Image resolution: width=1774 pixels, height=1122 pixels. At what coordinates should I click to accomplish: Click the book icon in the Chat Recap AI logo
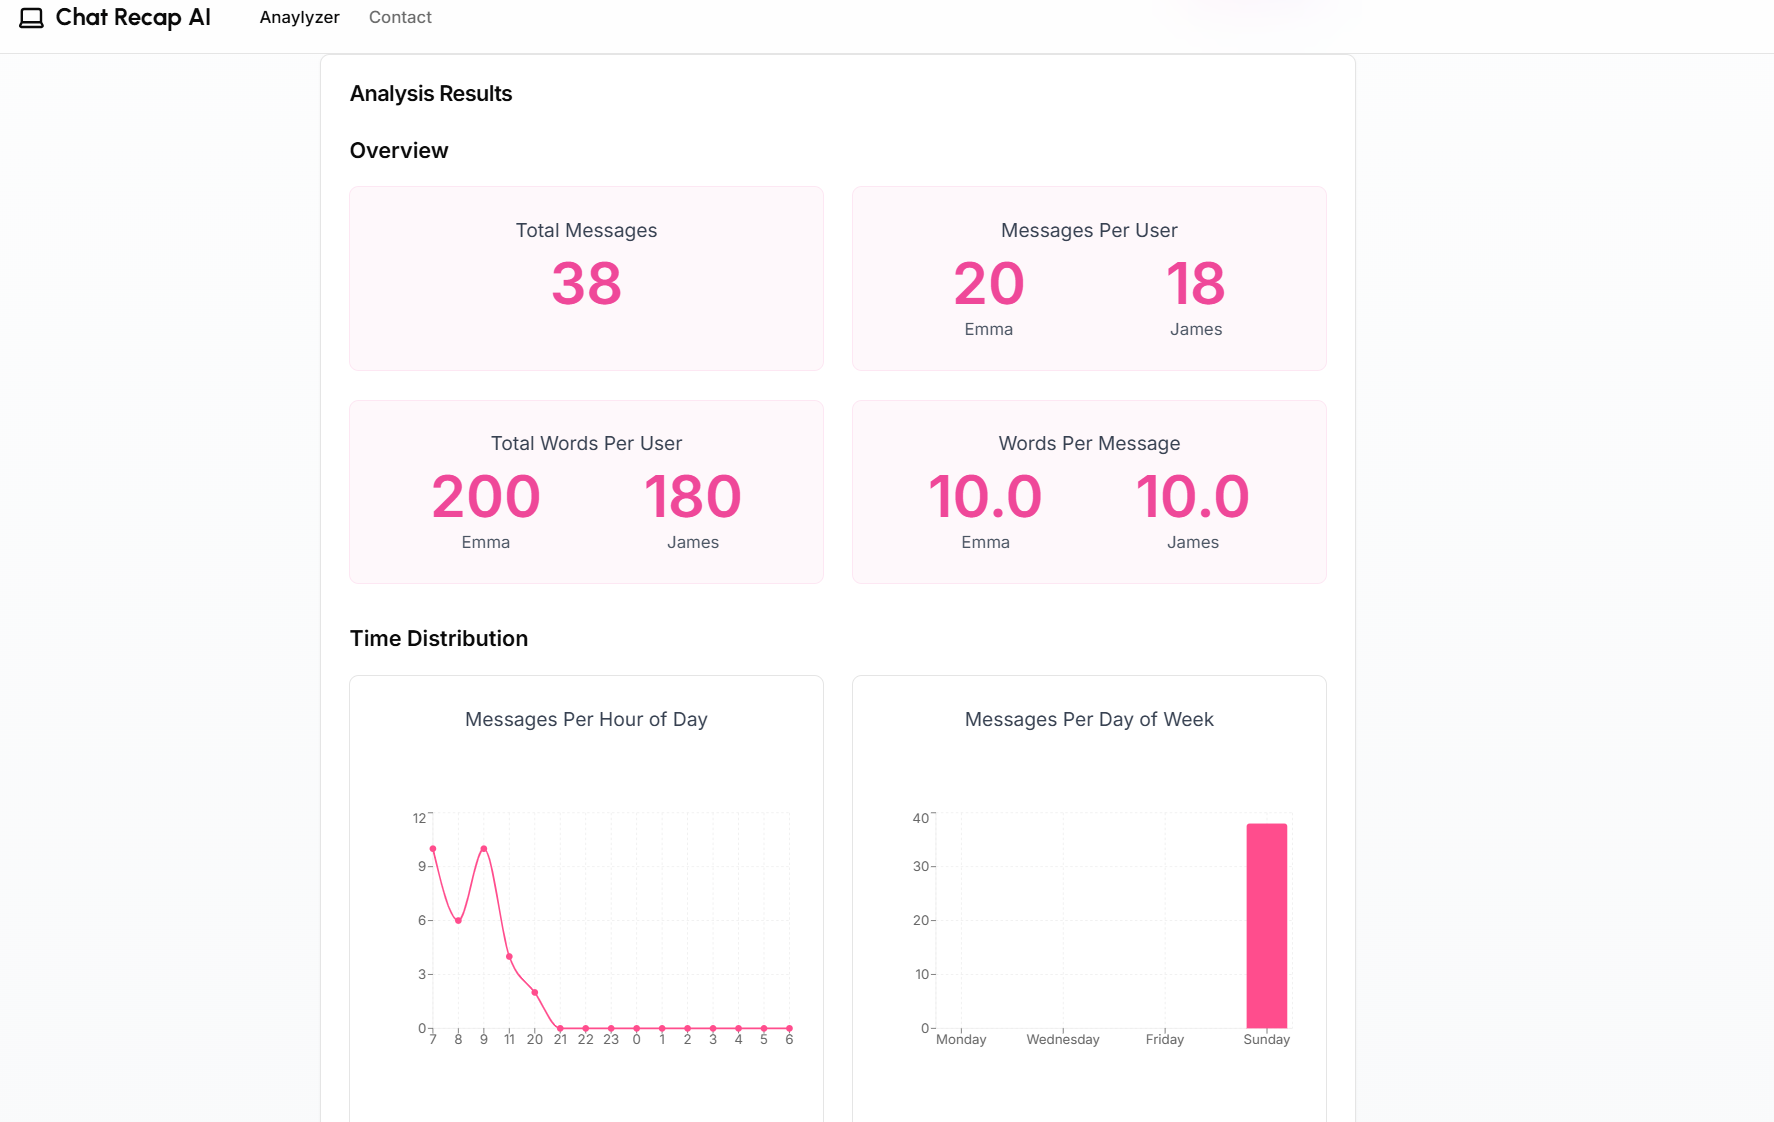33,17
